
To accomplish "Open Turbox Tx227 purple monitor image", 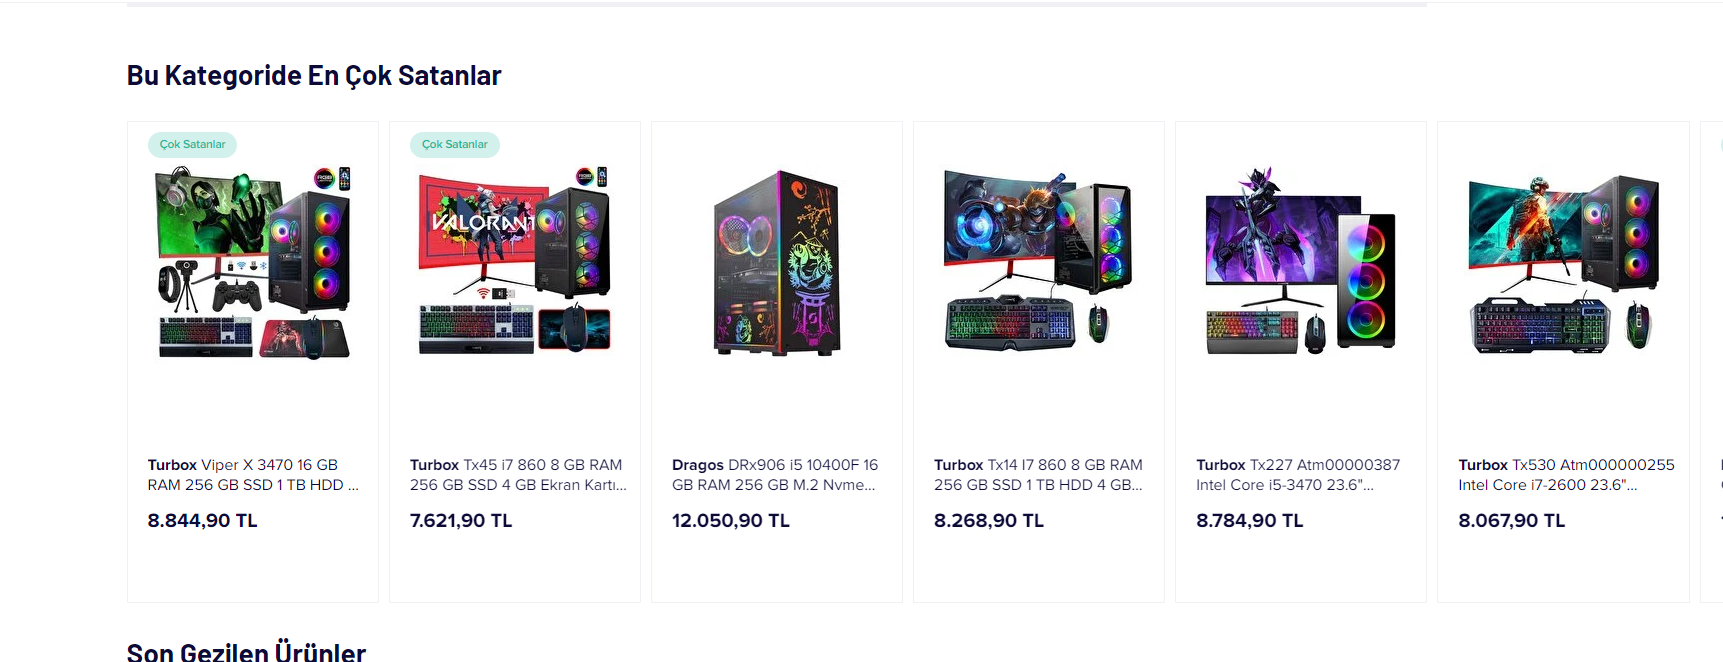I will coord(1301,263).
